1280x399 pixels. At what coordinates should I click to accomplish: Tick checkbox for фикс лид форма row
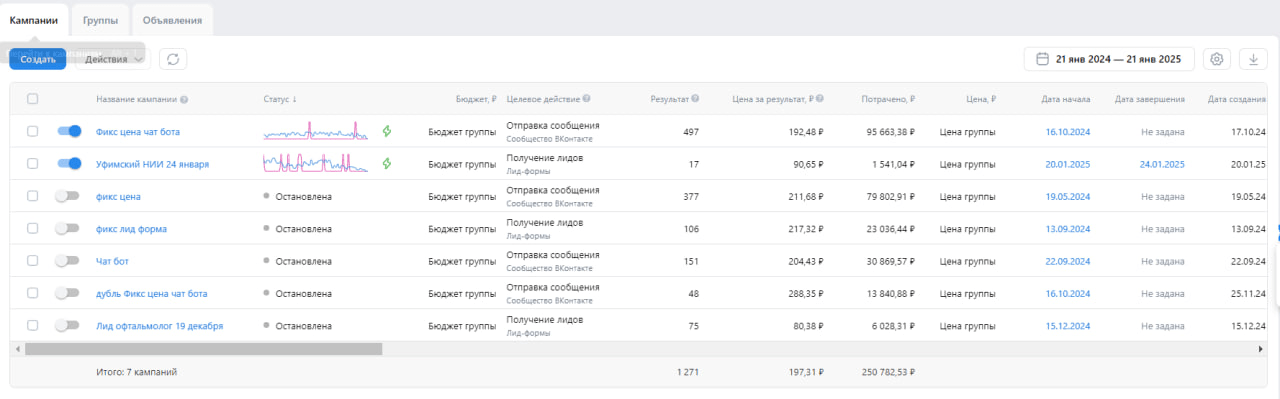tap(33, 228)
